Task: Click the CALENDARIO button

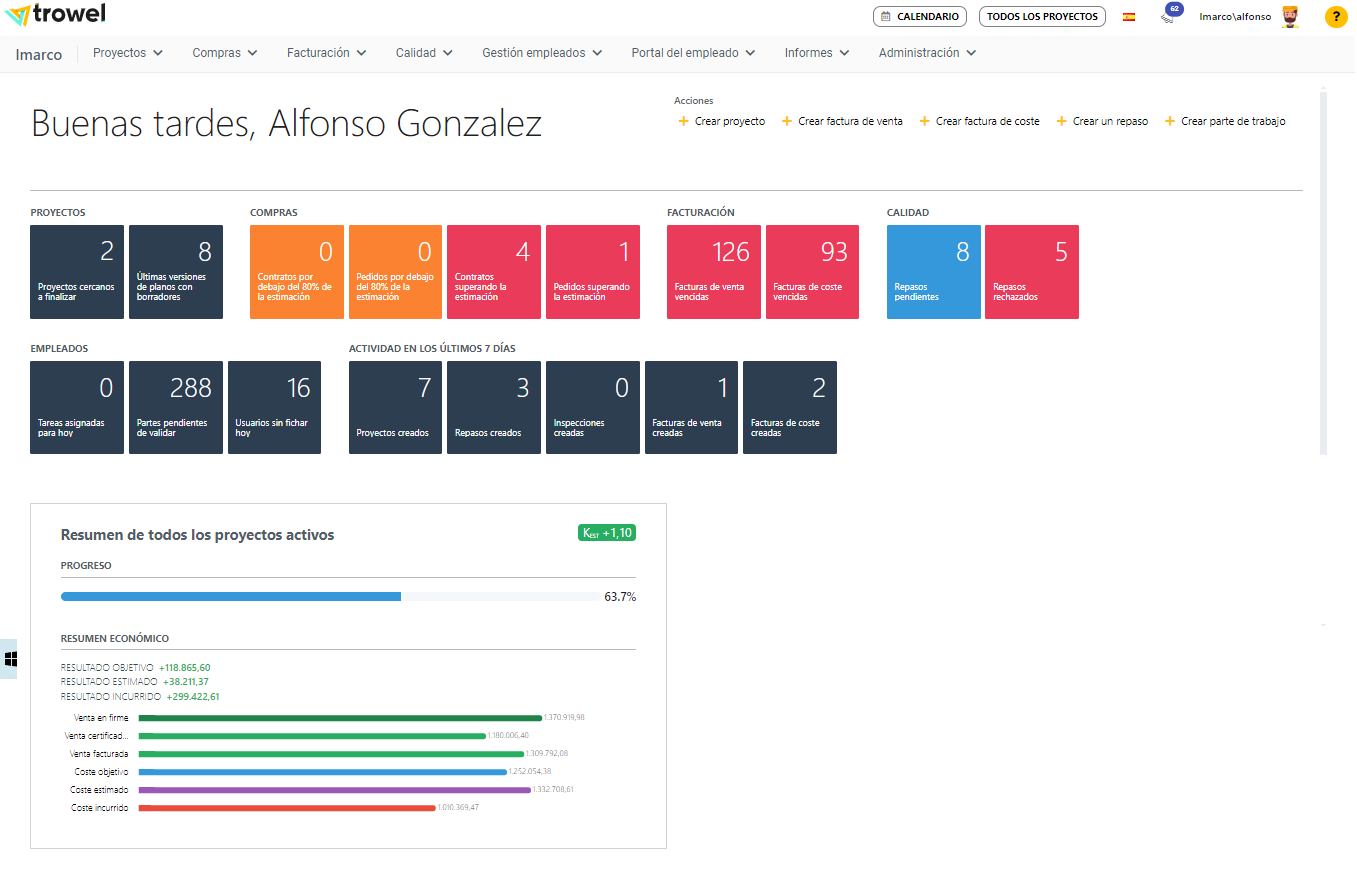Action: [919, 17]
